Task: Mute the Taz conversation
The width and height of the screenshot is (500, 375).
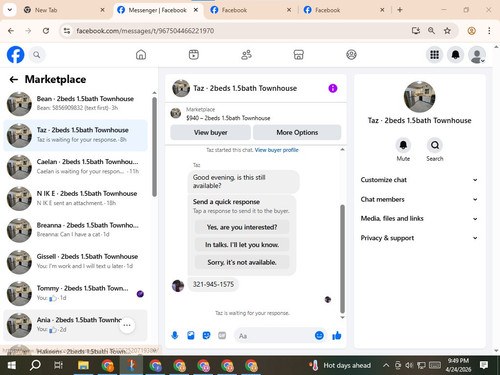Action: [403, 145]
